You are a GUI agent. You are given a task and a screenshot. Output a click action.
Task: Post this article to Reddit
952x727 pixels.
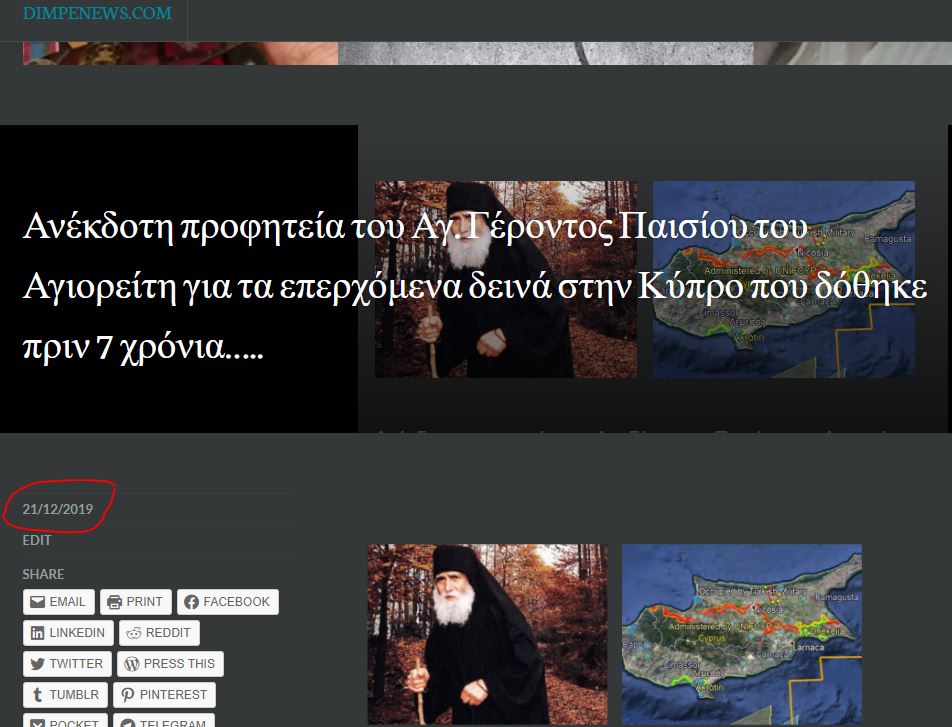point(159,633)
